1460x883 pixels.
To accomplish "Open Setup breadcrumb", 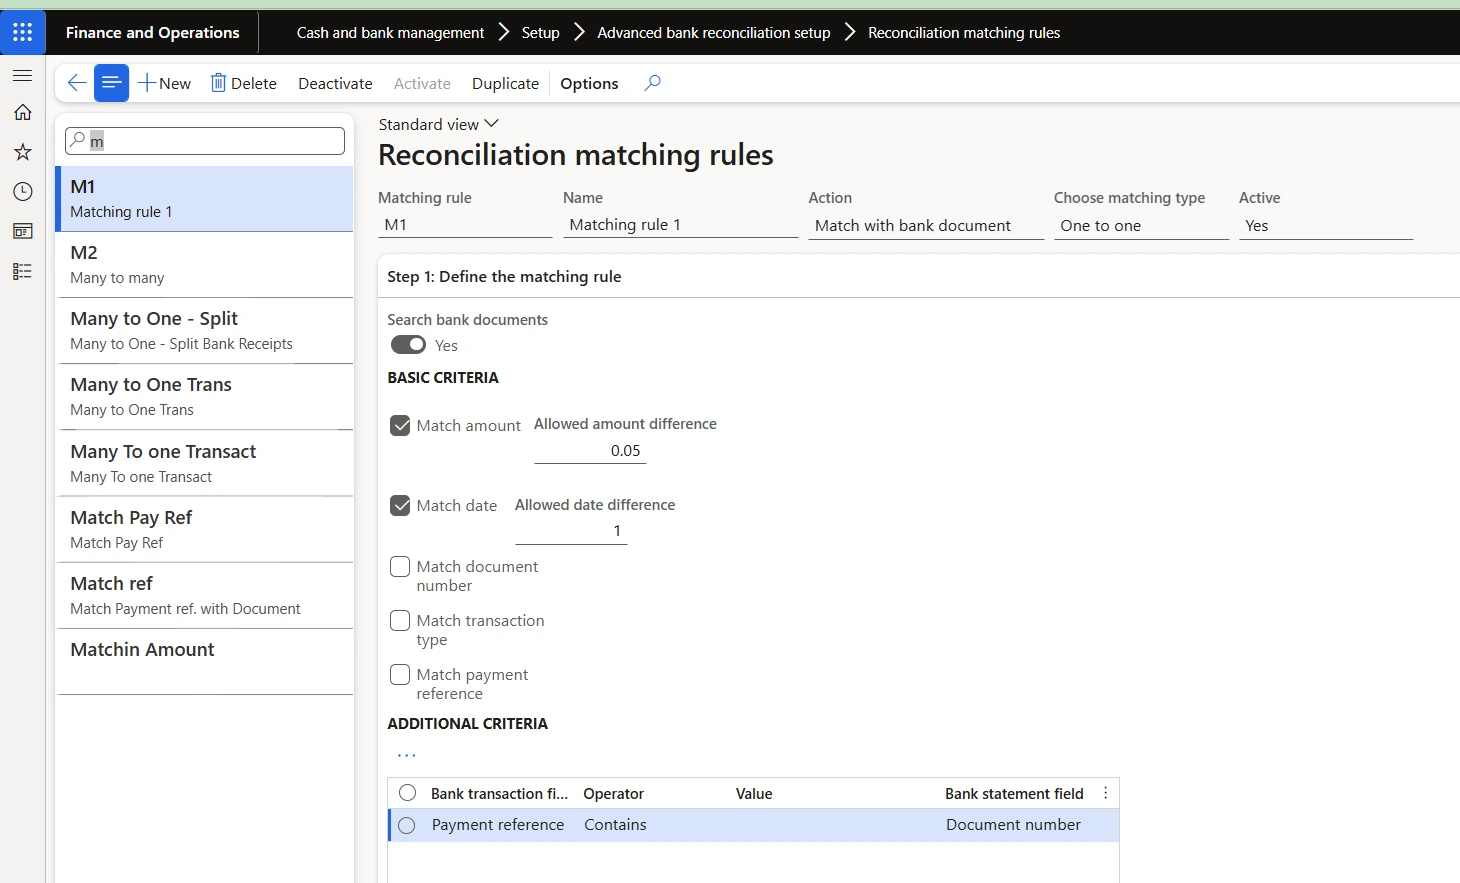I will point(540,32).
